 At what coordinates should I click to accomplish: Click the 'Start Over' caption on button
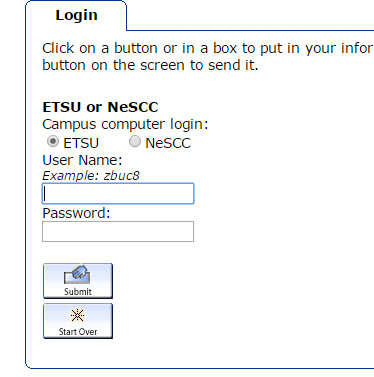point(78,332)
